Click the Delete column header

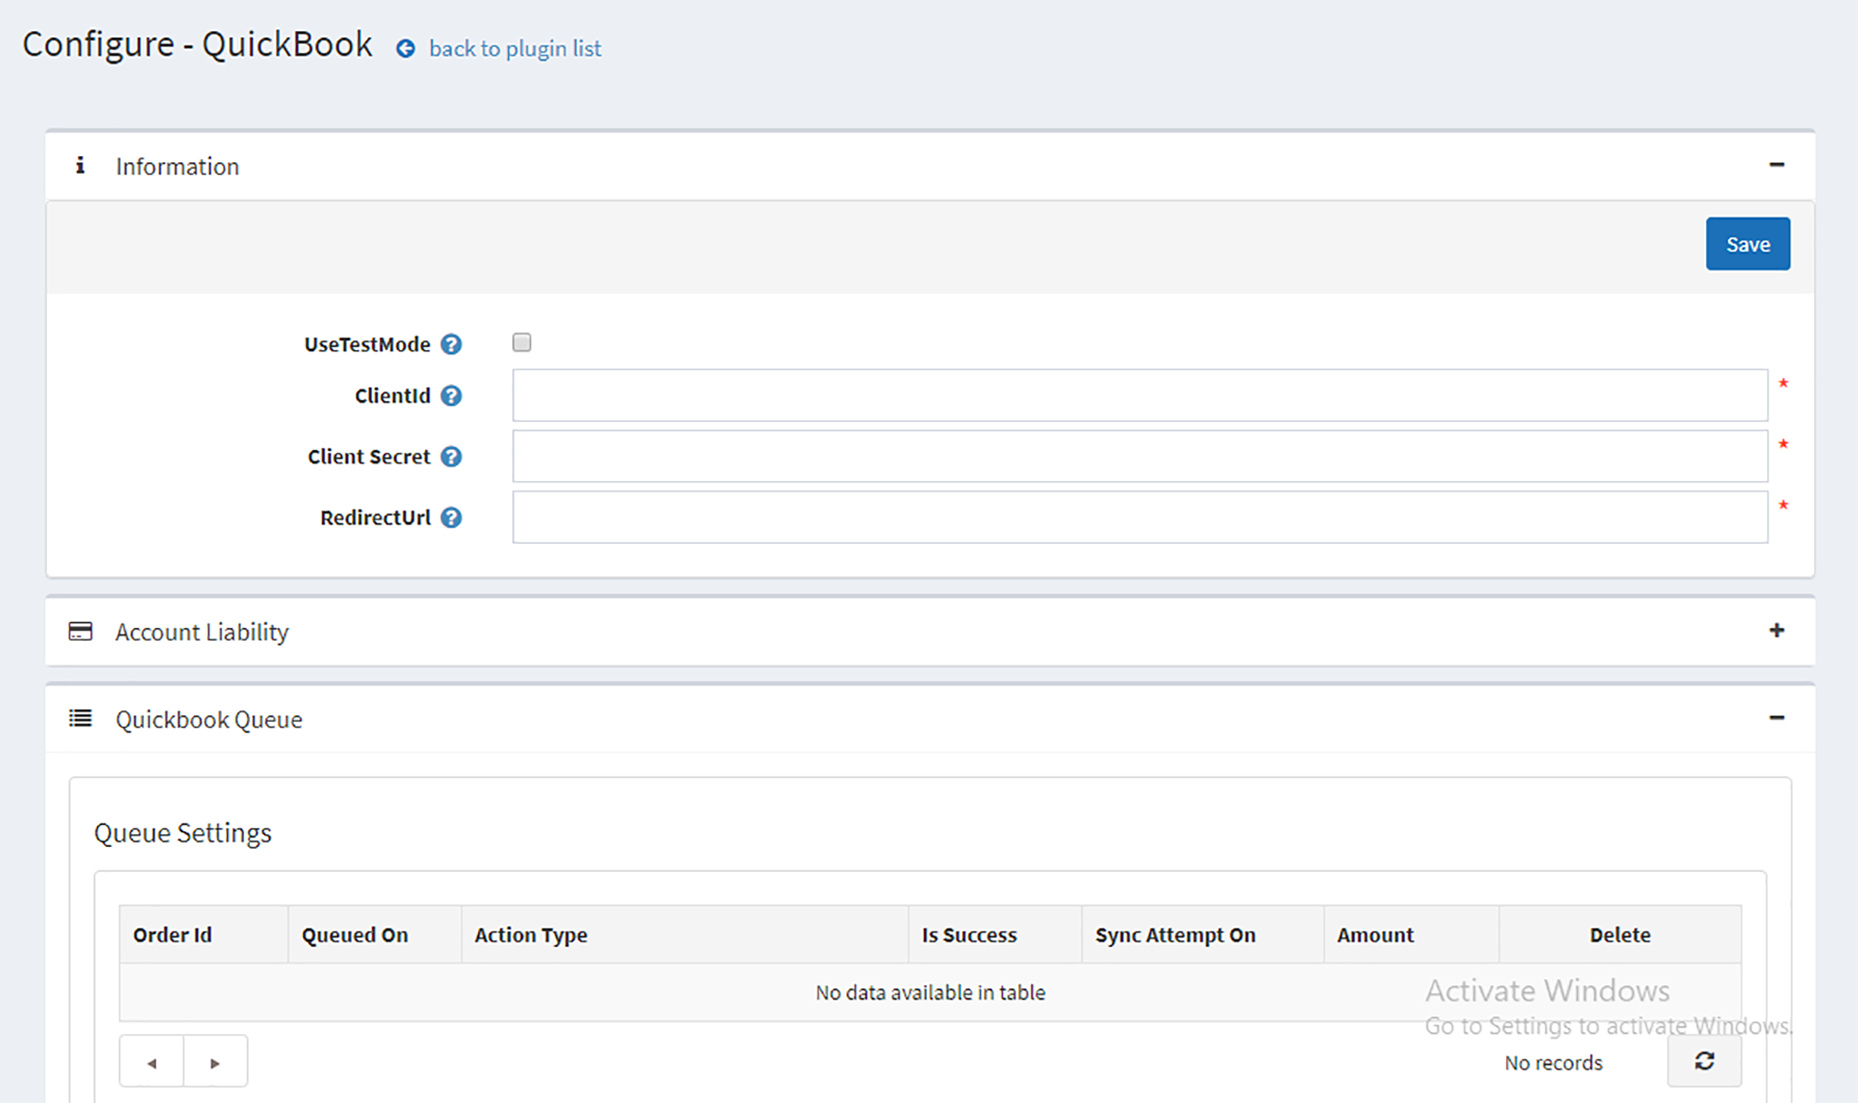[x=1620, y=935]
